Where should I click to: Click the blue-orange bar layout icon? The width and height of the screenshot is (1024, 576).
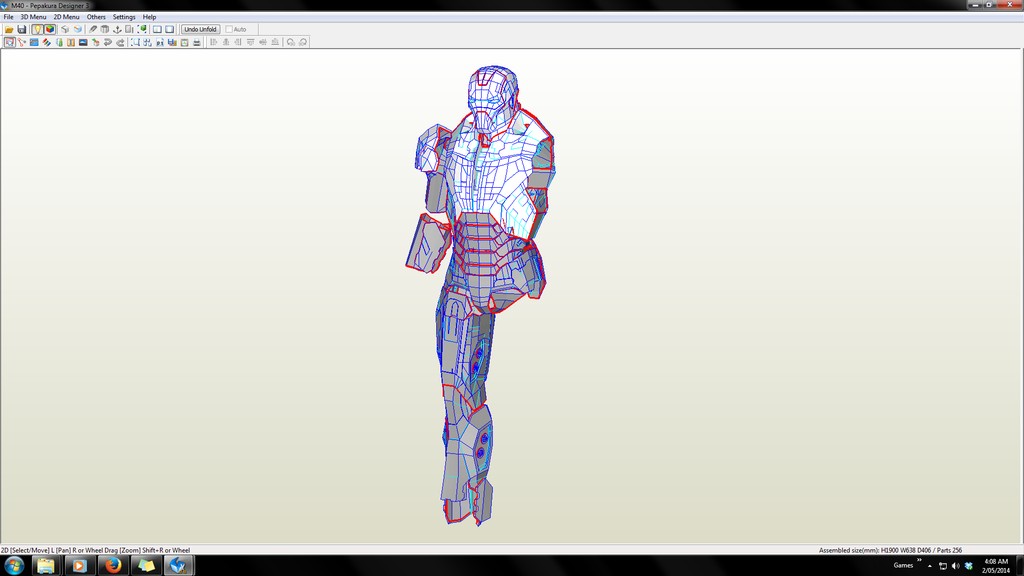click(x=172, y=42)
